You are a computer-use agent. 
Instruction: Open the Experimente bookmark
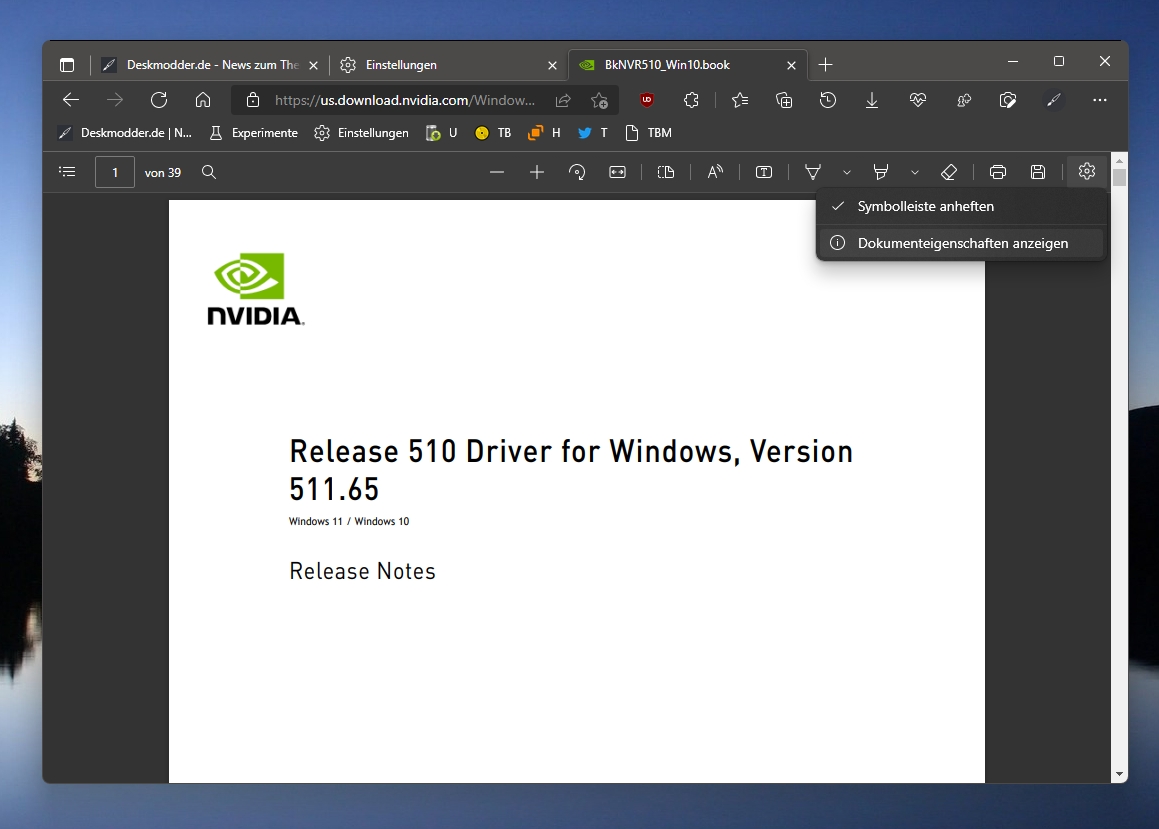(254, 133)
